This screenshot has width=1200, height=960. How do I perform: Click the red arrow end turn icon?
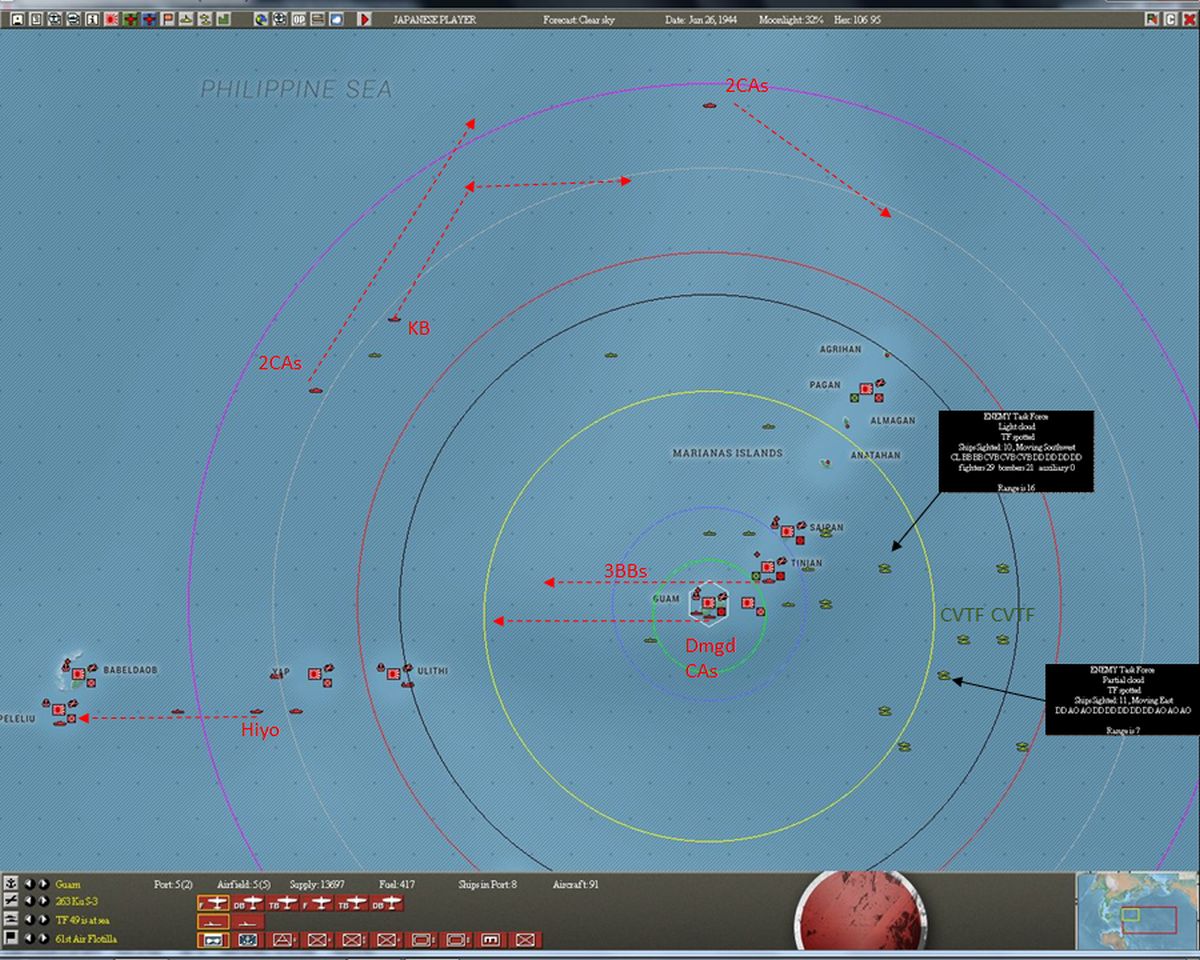tap(365, 19)
